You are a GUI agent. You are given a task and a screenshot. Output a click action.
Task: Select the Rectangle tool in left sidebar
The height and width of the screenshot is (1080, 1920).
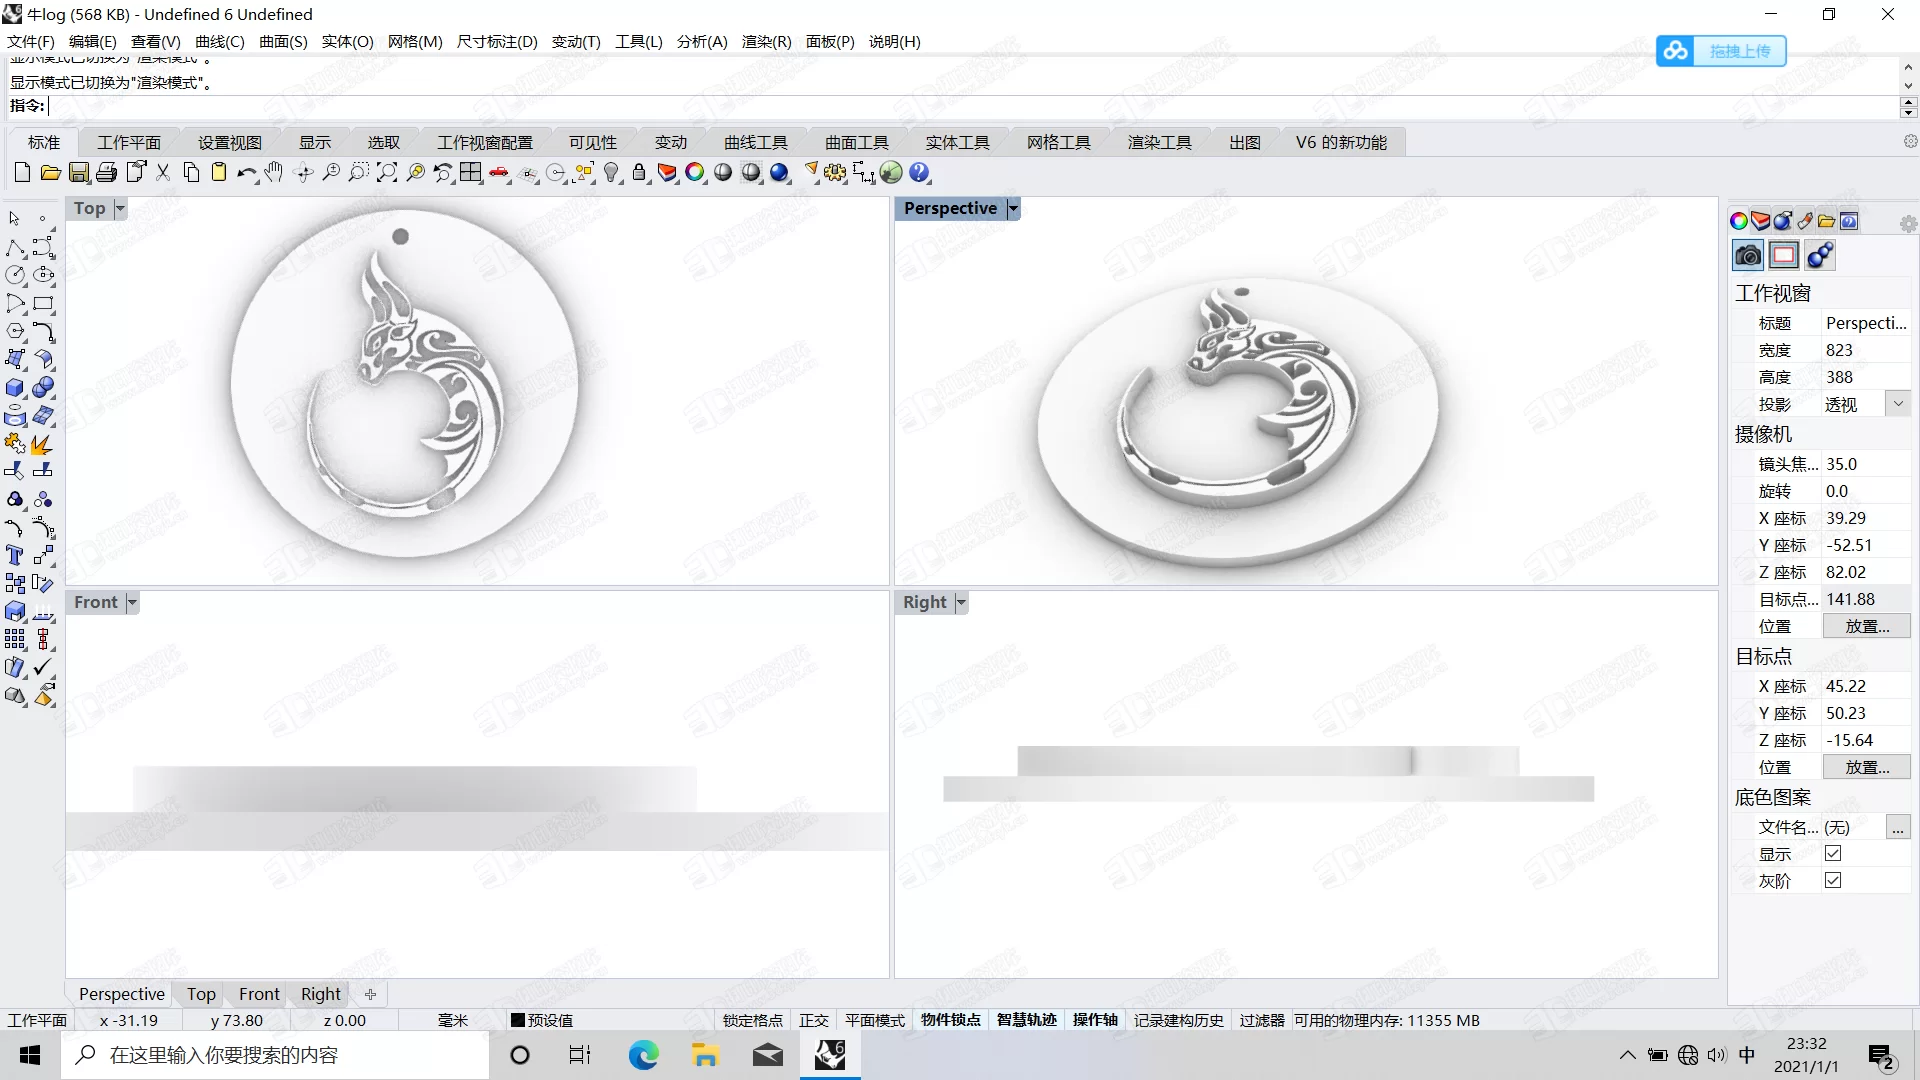click(x=43, y=303)
